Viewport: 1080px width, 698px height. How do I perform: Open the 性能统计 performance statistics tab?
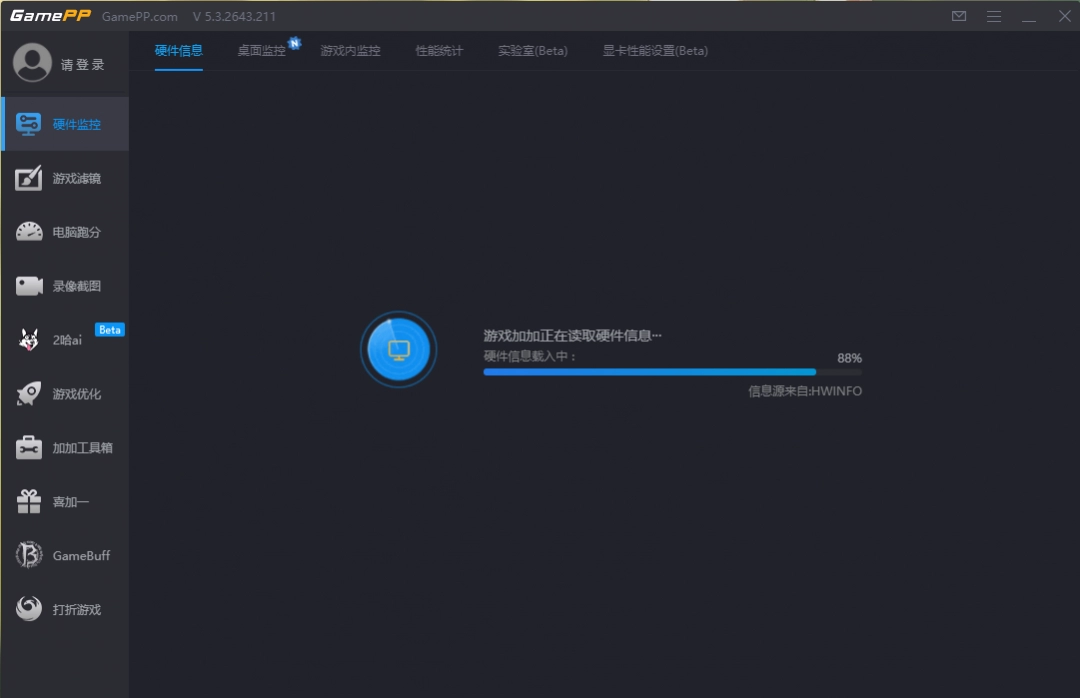pos(438,48)
